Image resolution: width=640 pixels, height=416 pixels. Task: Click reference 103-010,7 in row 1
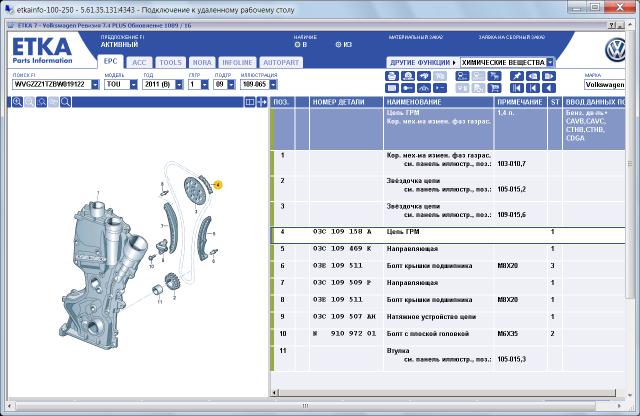tap(511, 164)
